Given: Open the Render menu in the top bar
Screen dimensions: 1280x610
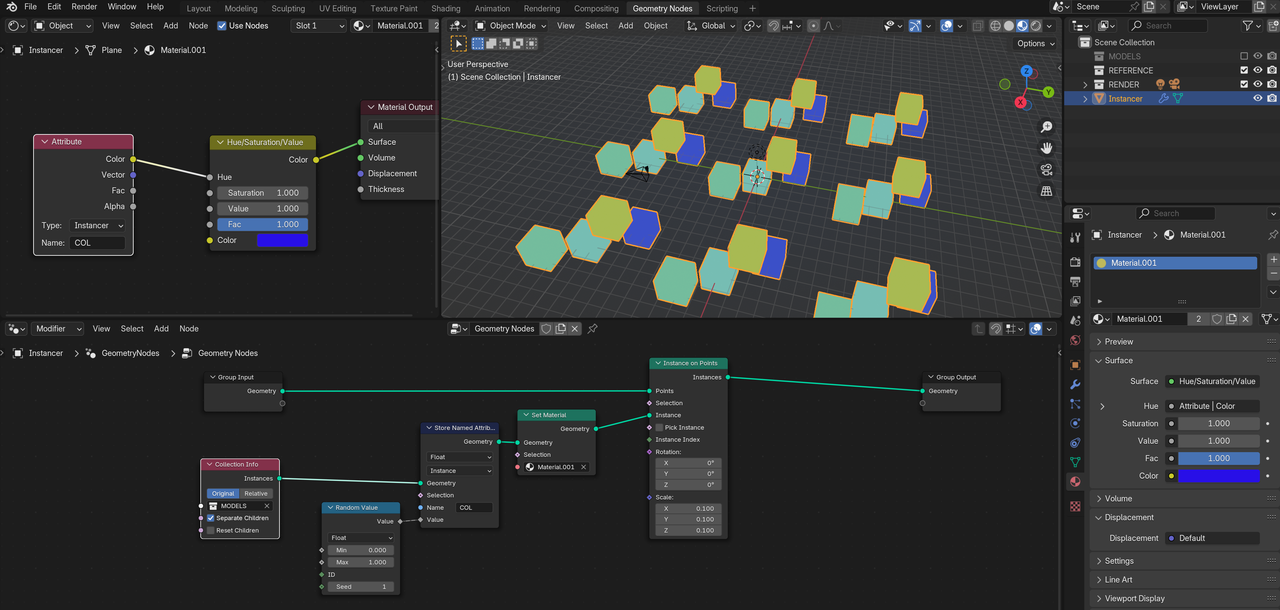Looking at the screenshot, I should (x=84, y=7).
